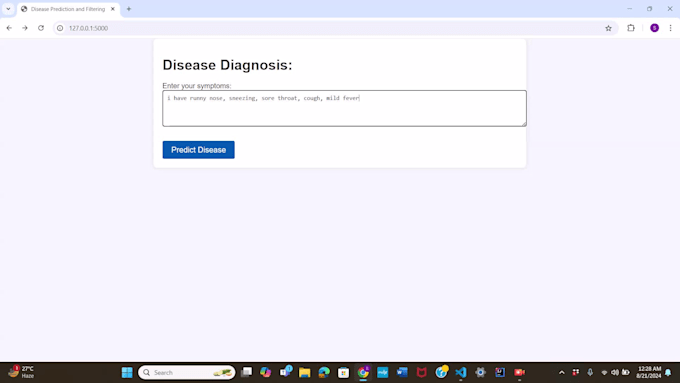Open a new tab with the plus button

(x=129, y=9)
